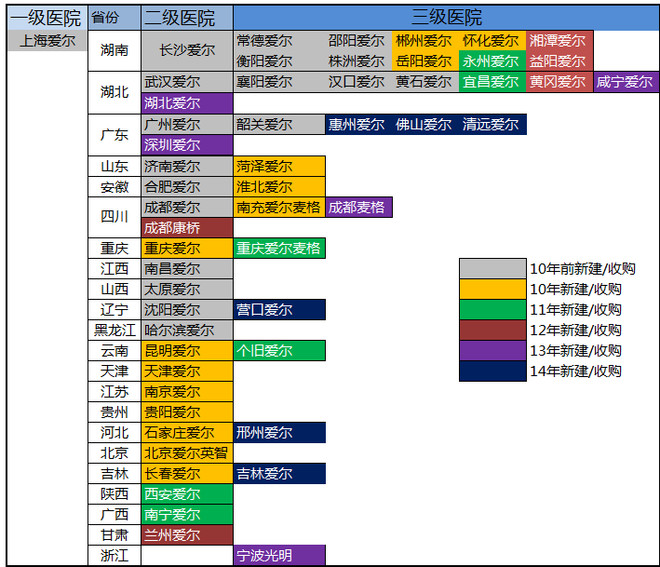Select the purple 成都麦格 cell
The image size is (660, 567).
[x=359, y=207]
